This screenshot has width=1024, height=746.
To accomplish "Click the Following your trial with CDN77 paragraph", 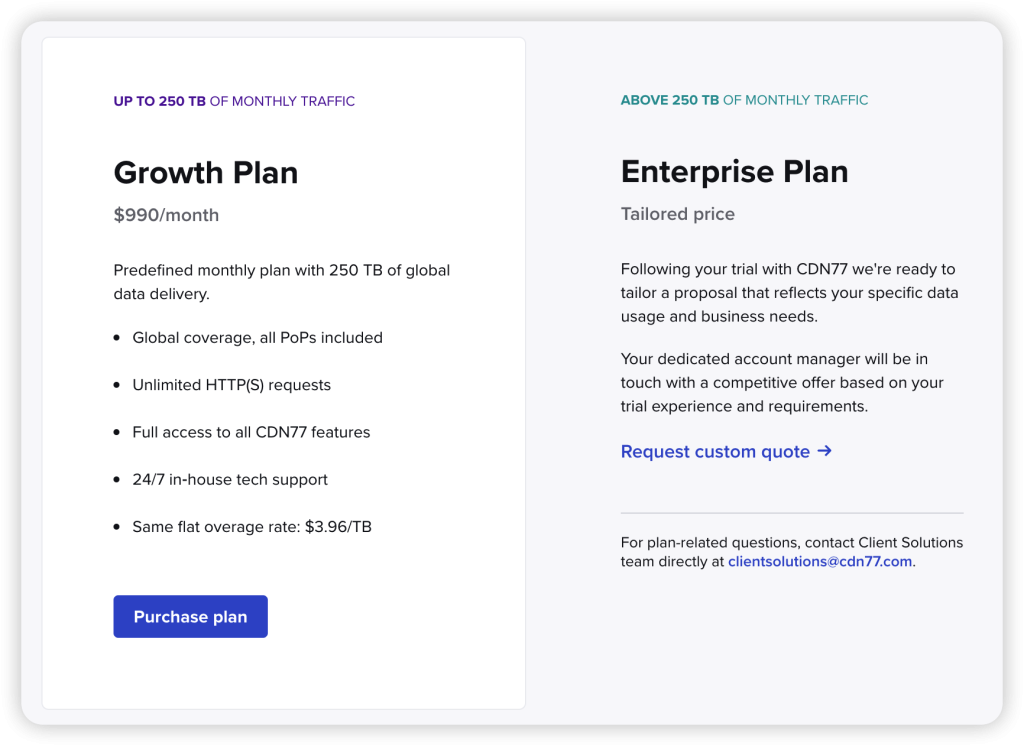I will pos(789,293).
